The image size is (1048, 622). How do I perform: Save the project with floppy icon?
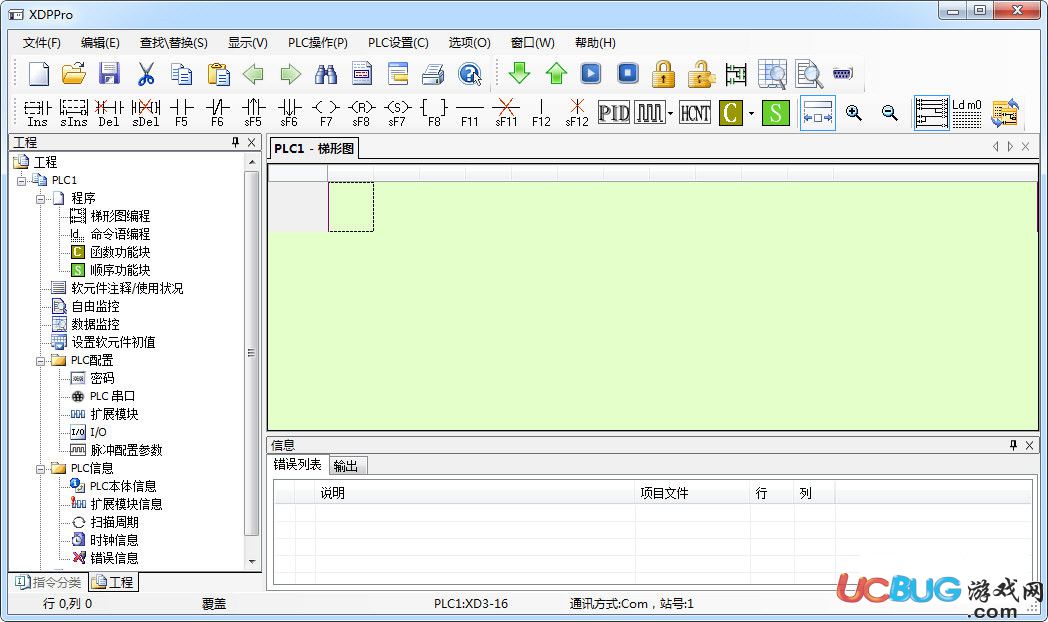[110, 73]
